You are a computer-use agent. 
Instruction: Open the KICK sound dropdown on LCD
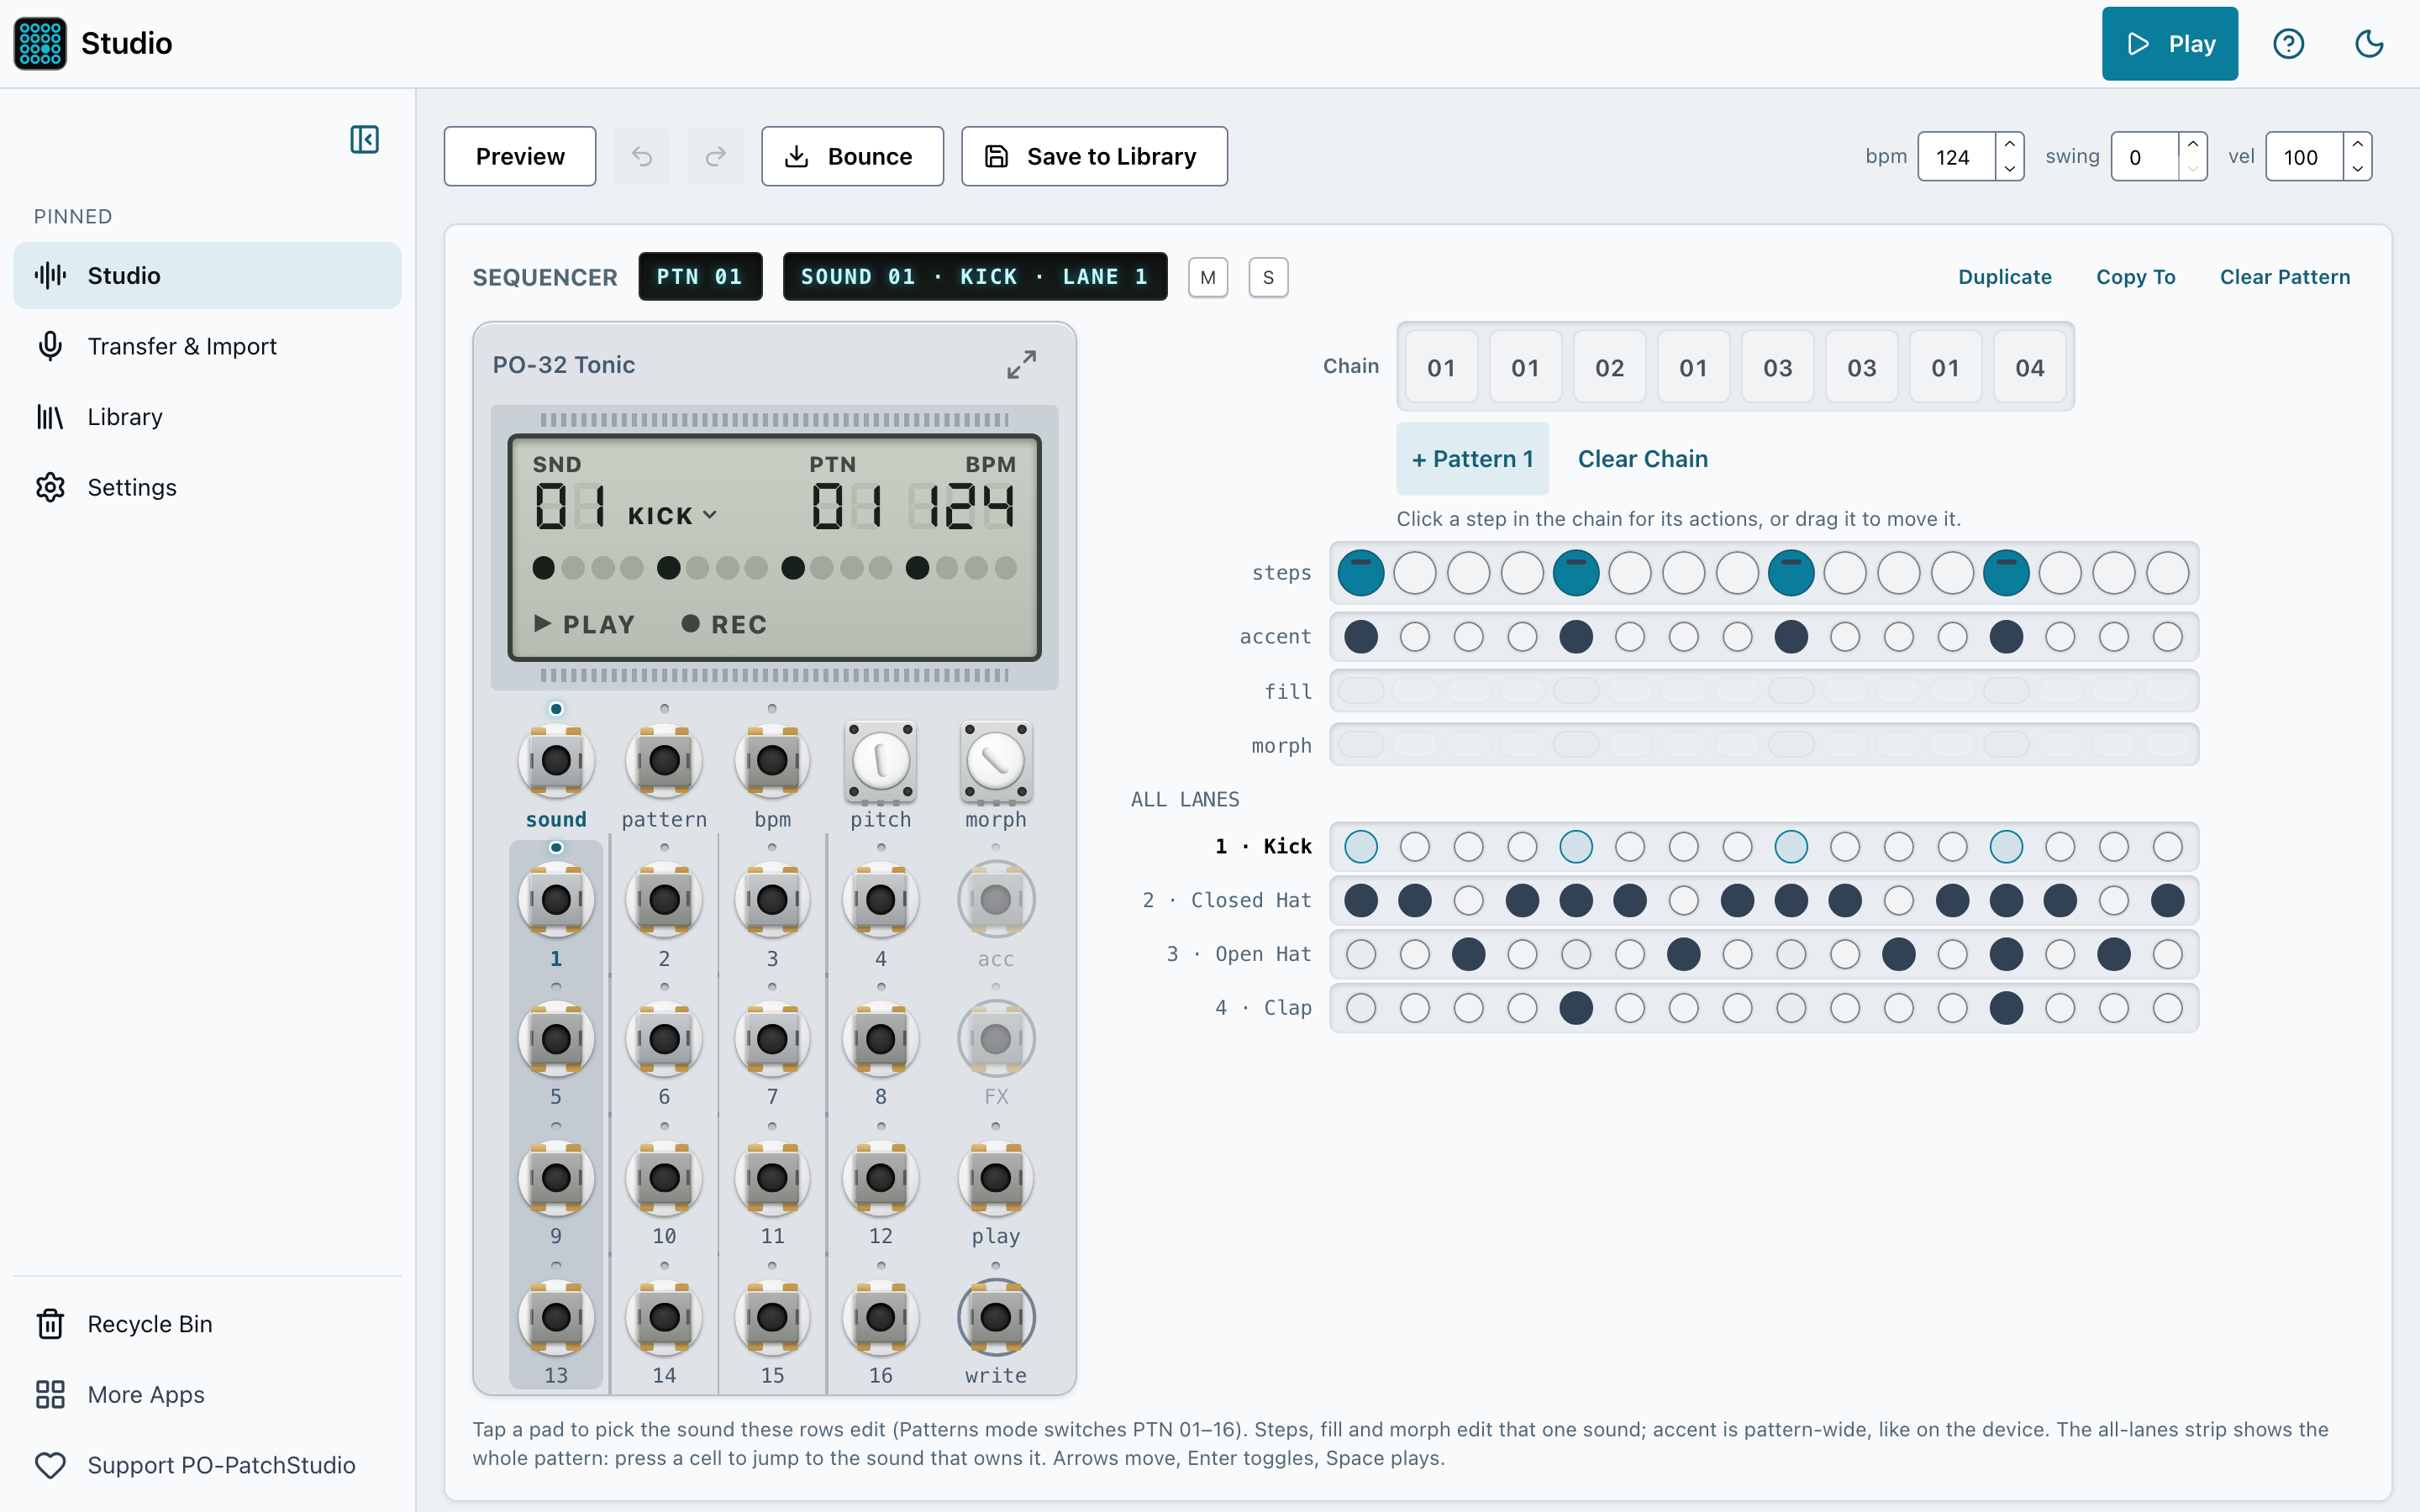click(x=672, y=515)
